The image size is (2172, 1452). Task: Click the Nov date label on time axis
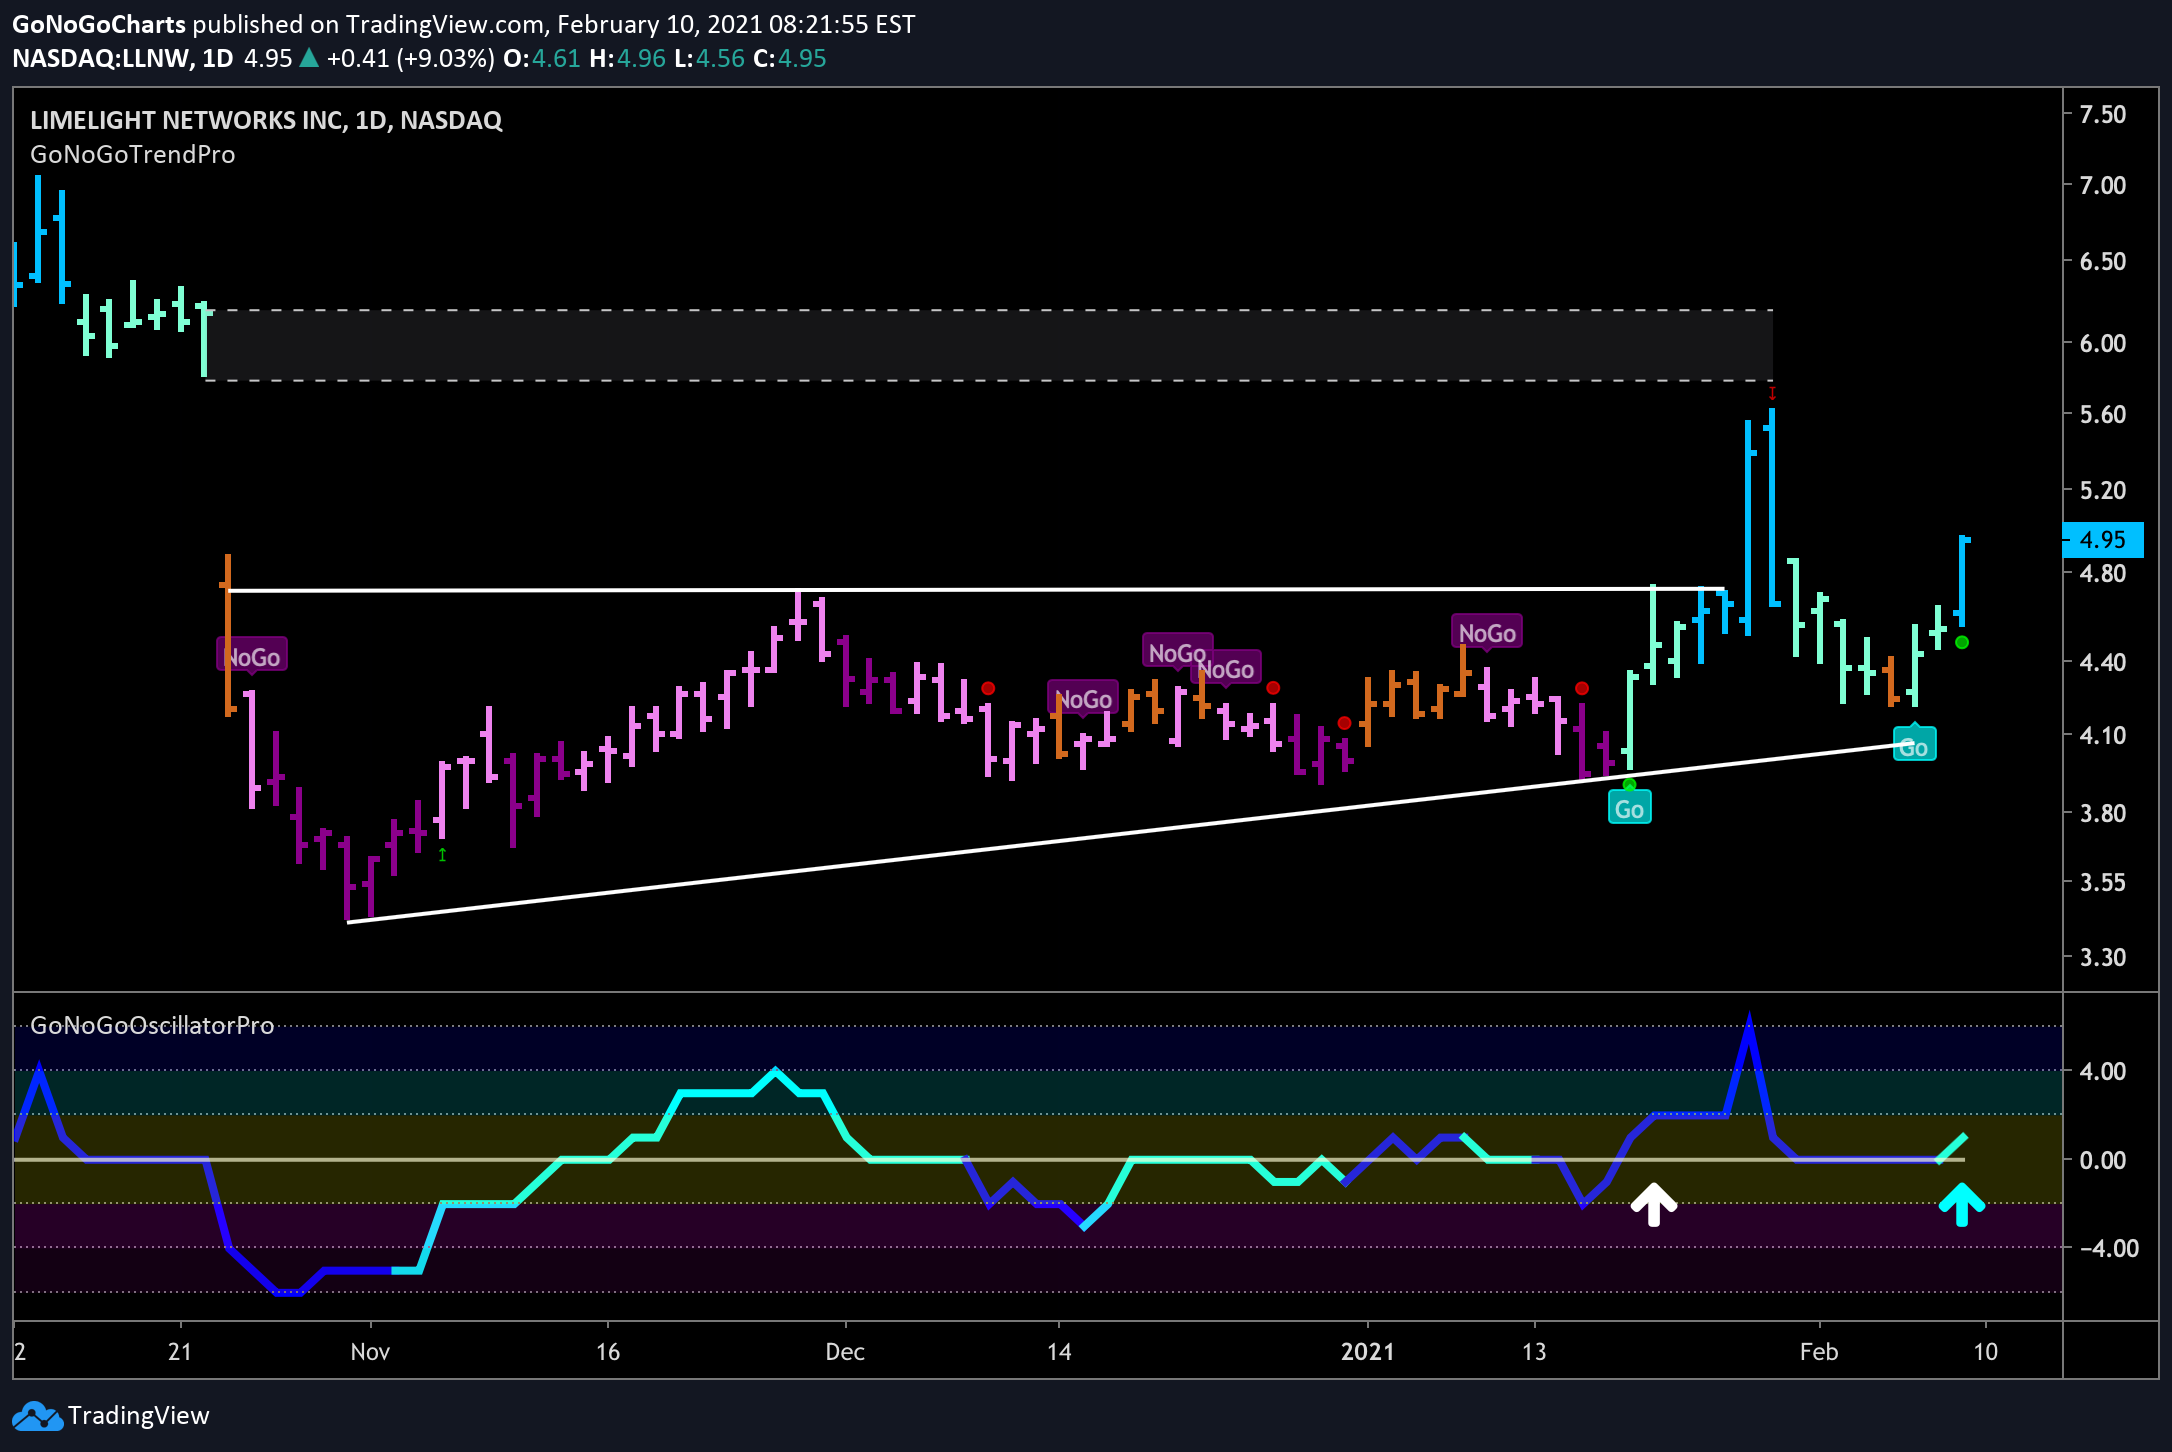pyautogui.click(x=370, y=1352)
